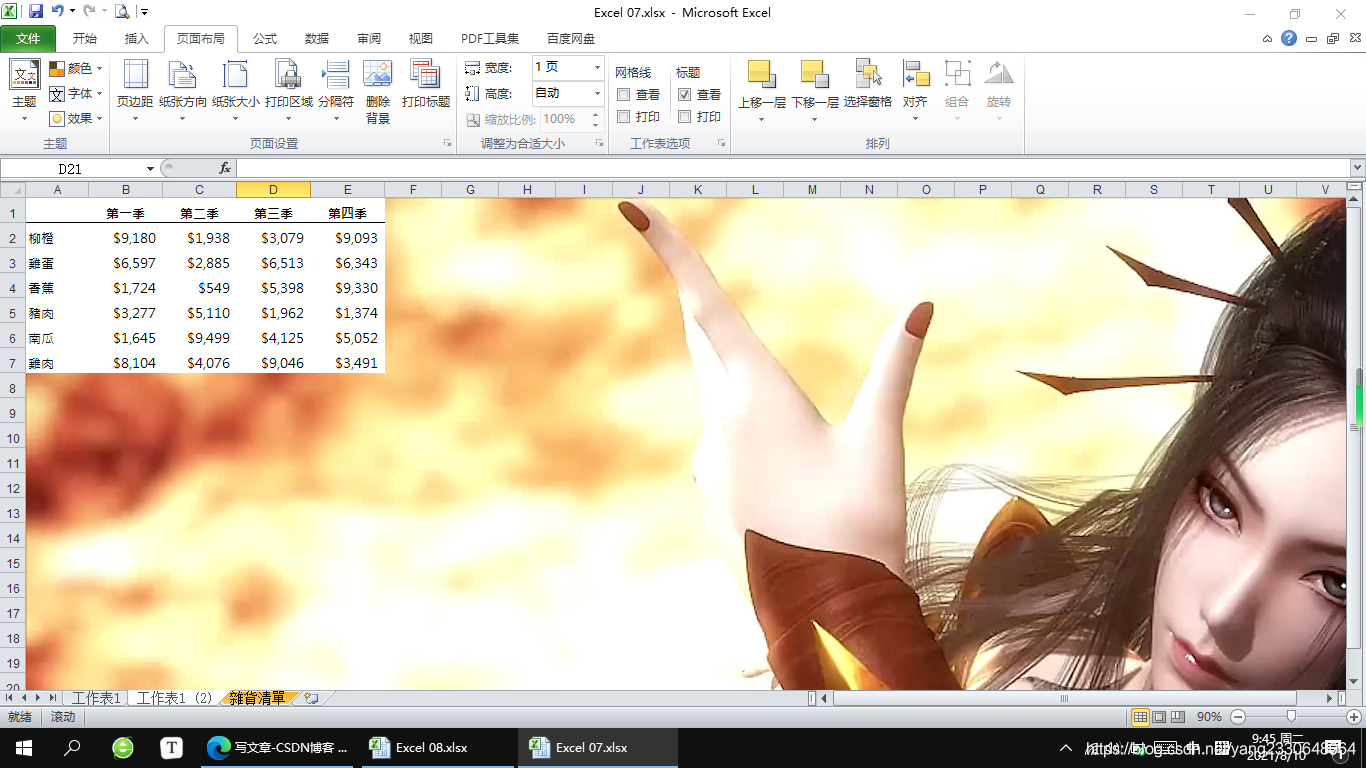This screenshot has width=1366, height=768.
Task: Select row 5 header
Action: [13, 313]
